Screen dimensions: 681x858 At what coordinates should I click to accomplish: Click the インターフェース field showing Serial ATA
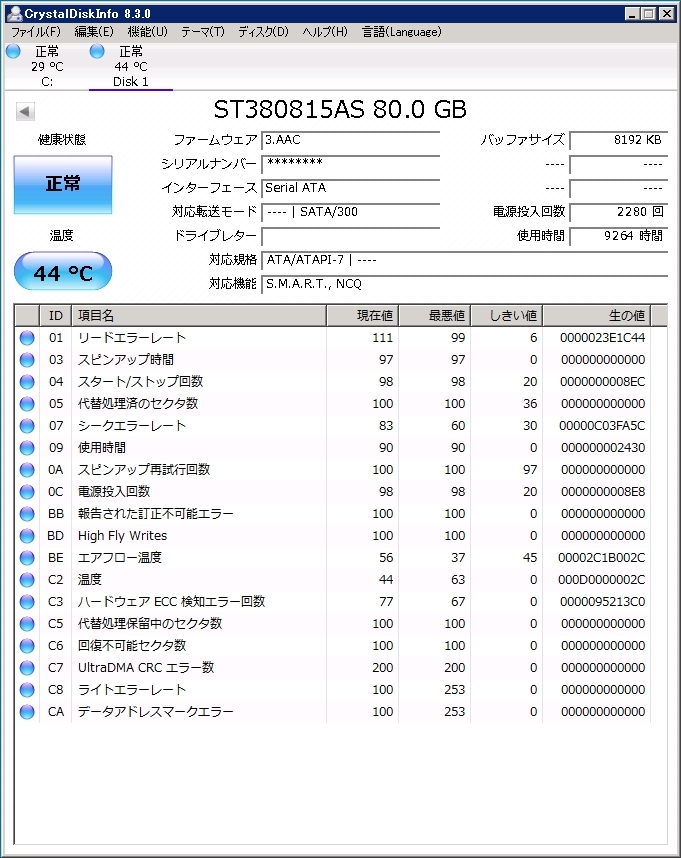[x=351, y=188]
